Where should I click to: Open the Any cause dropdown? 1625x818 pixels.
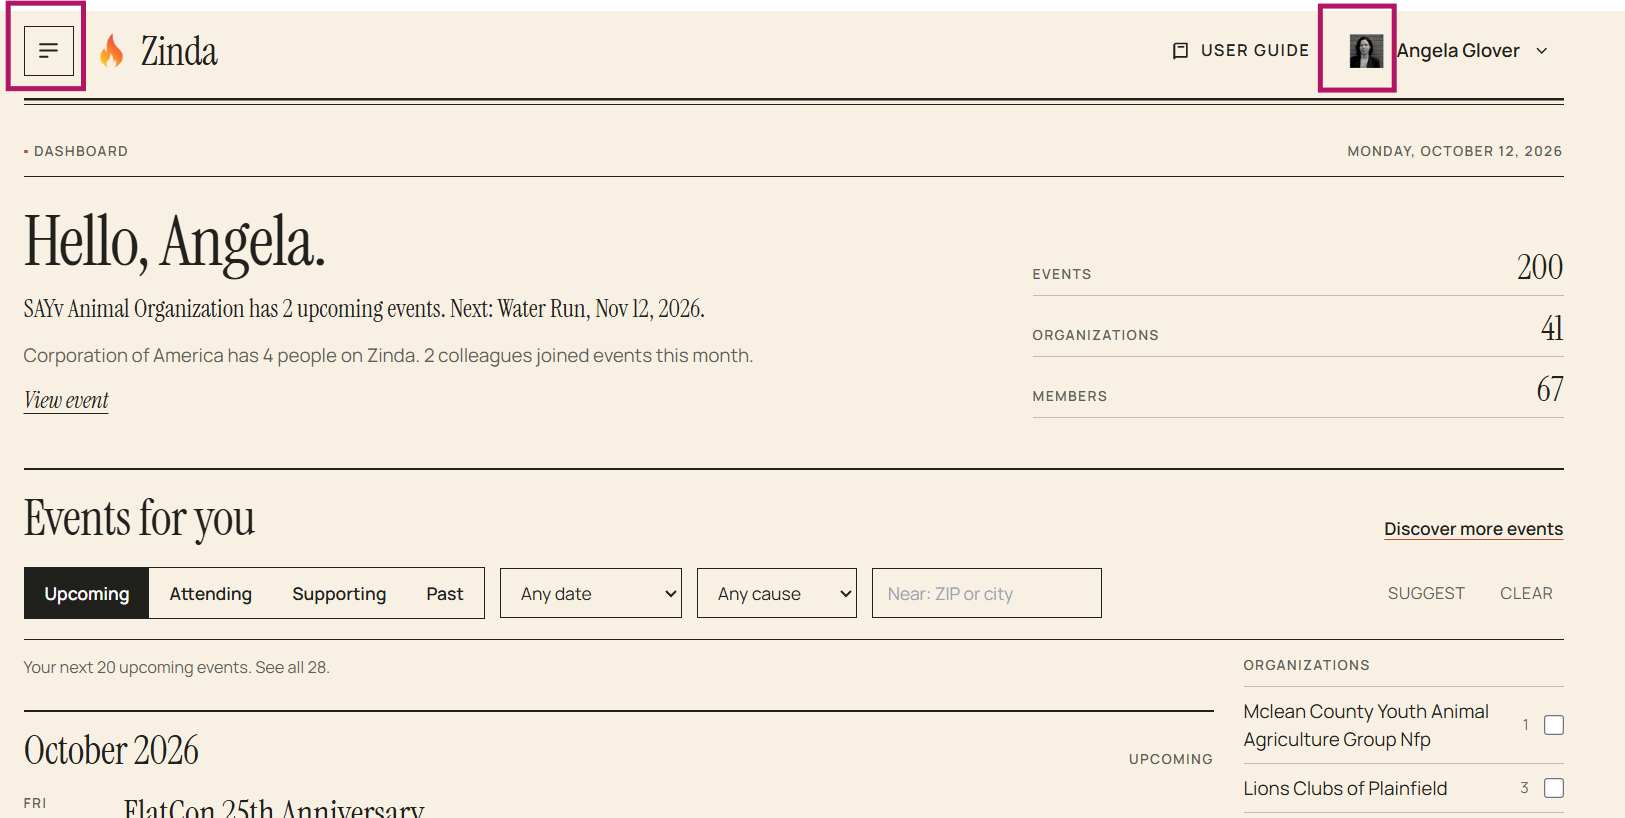[x=777, y=593]
